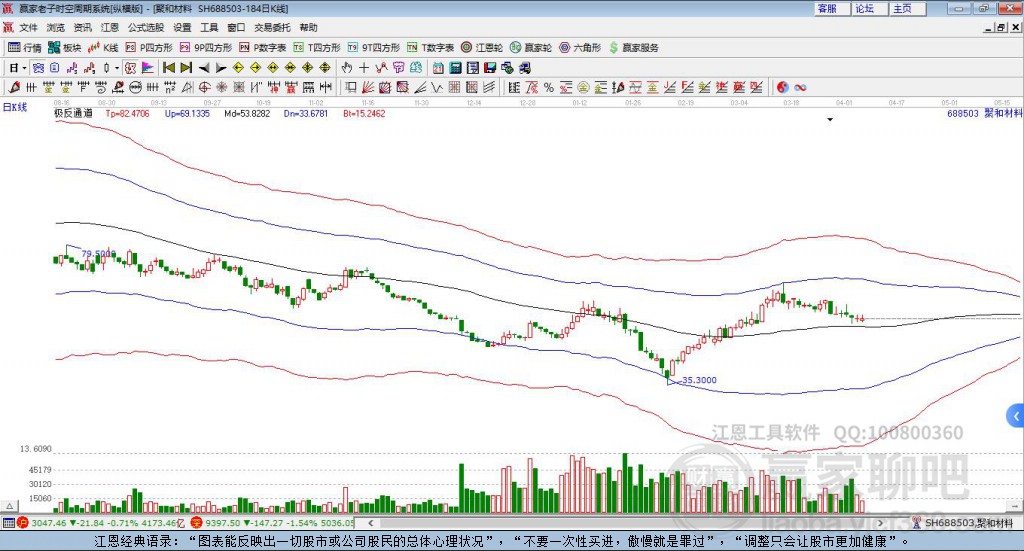This screenshot has width=1024, height=551.
Task: Open the 帮助 menu
Action: [x=308, y=27]
